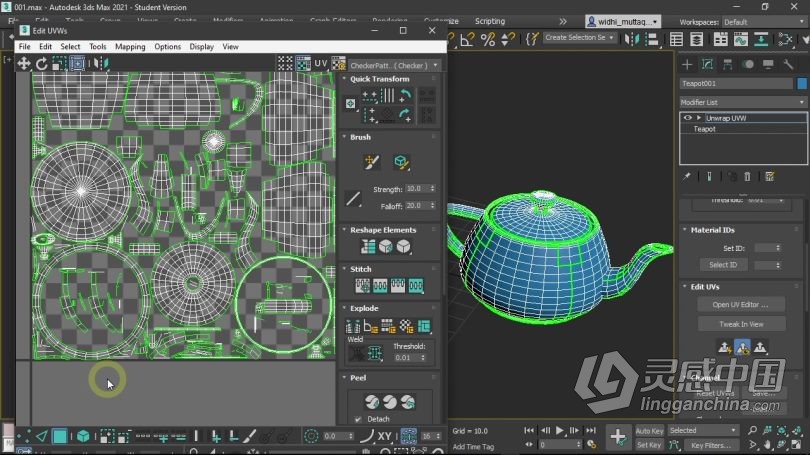Screen dimensions: 810x455
Task: Open the Scripting menu in 3ds Max
Action: pos(490,21)
